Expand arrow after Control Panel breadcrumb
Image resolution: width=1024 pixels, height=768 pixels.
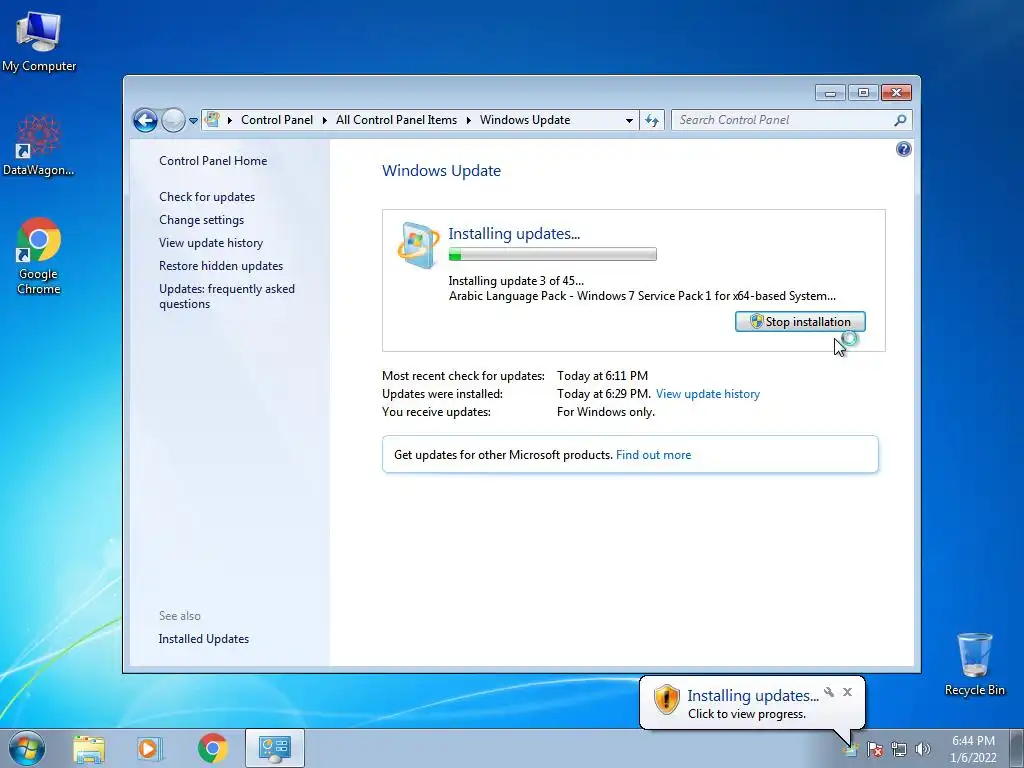pyautogui.click(x=325, y=120)
